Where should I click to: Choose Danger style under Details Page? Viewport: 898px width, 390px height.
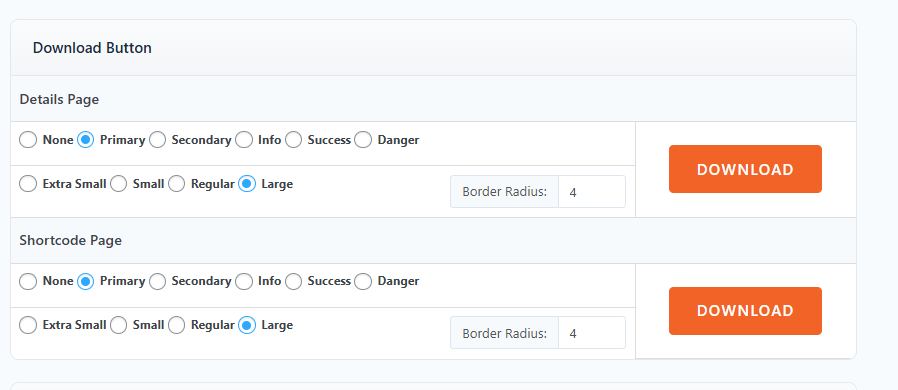pos(363,140)
